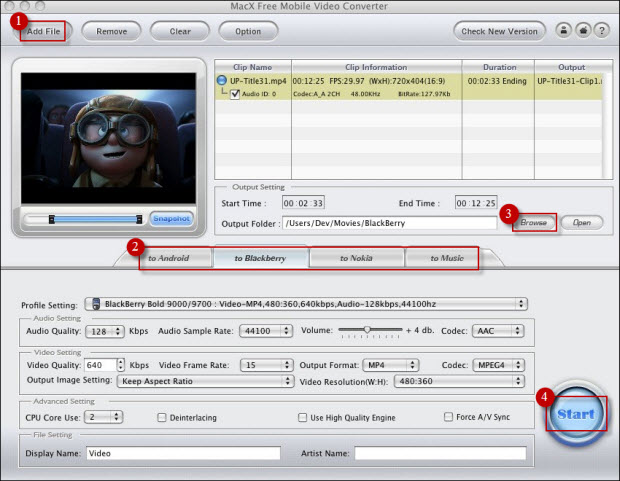Viewport: 620px width, 481px height.
Task: Open the Video Frame Rate 15 dropdown
Action: click(x=267, y=365)
